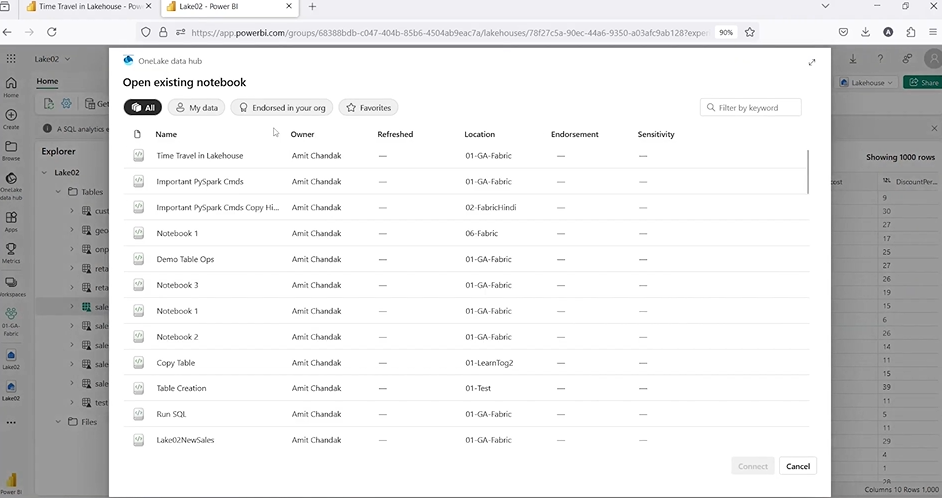Select Important PySpark Cmds Copy Hi... notebook
Image resolution: width=942 pixels, height=498 pixels.
(x=466, y=207)
